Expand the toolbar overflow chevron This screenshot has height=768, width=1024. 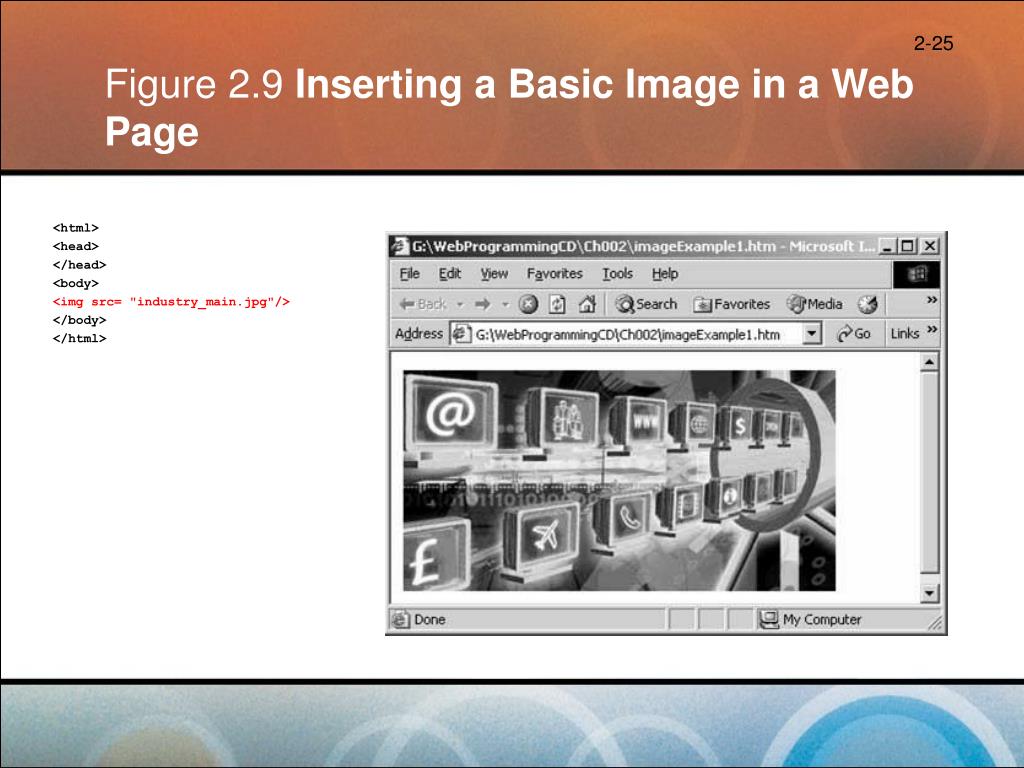(932, 300)
